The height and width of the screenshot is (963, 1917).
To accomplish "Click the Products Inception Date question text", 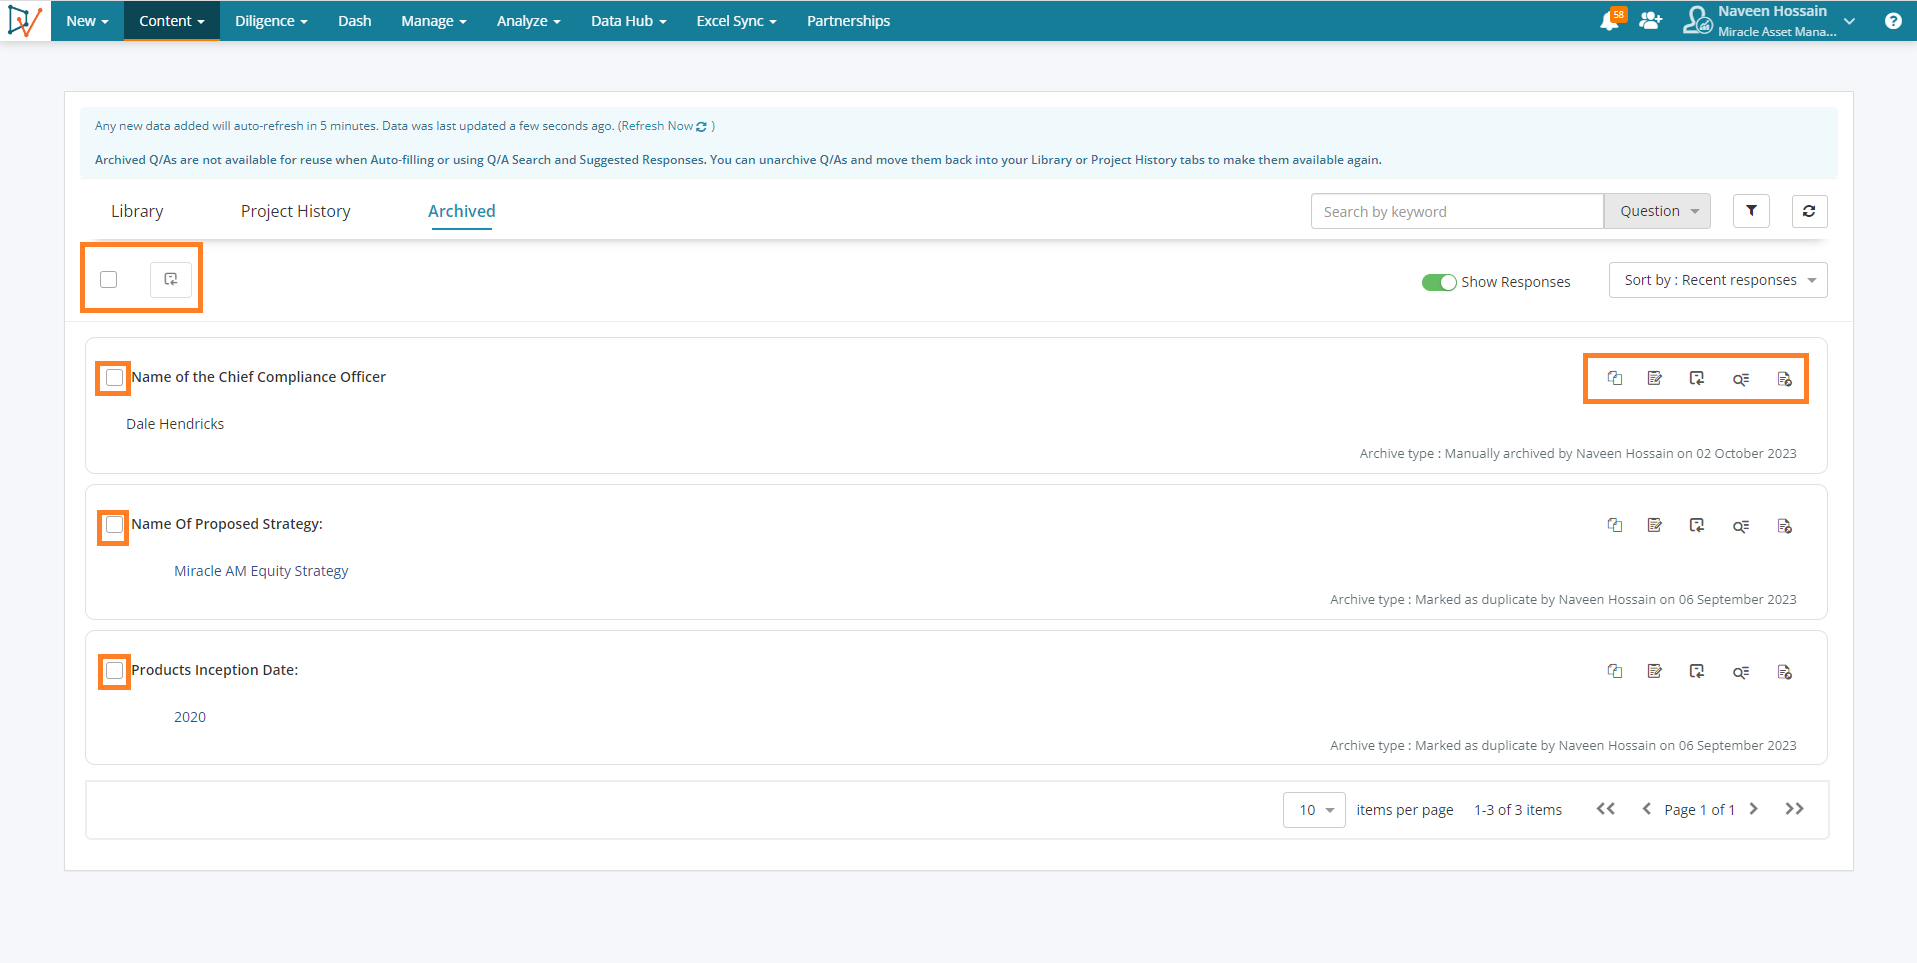I will click(x=215, y=670).
